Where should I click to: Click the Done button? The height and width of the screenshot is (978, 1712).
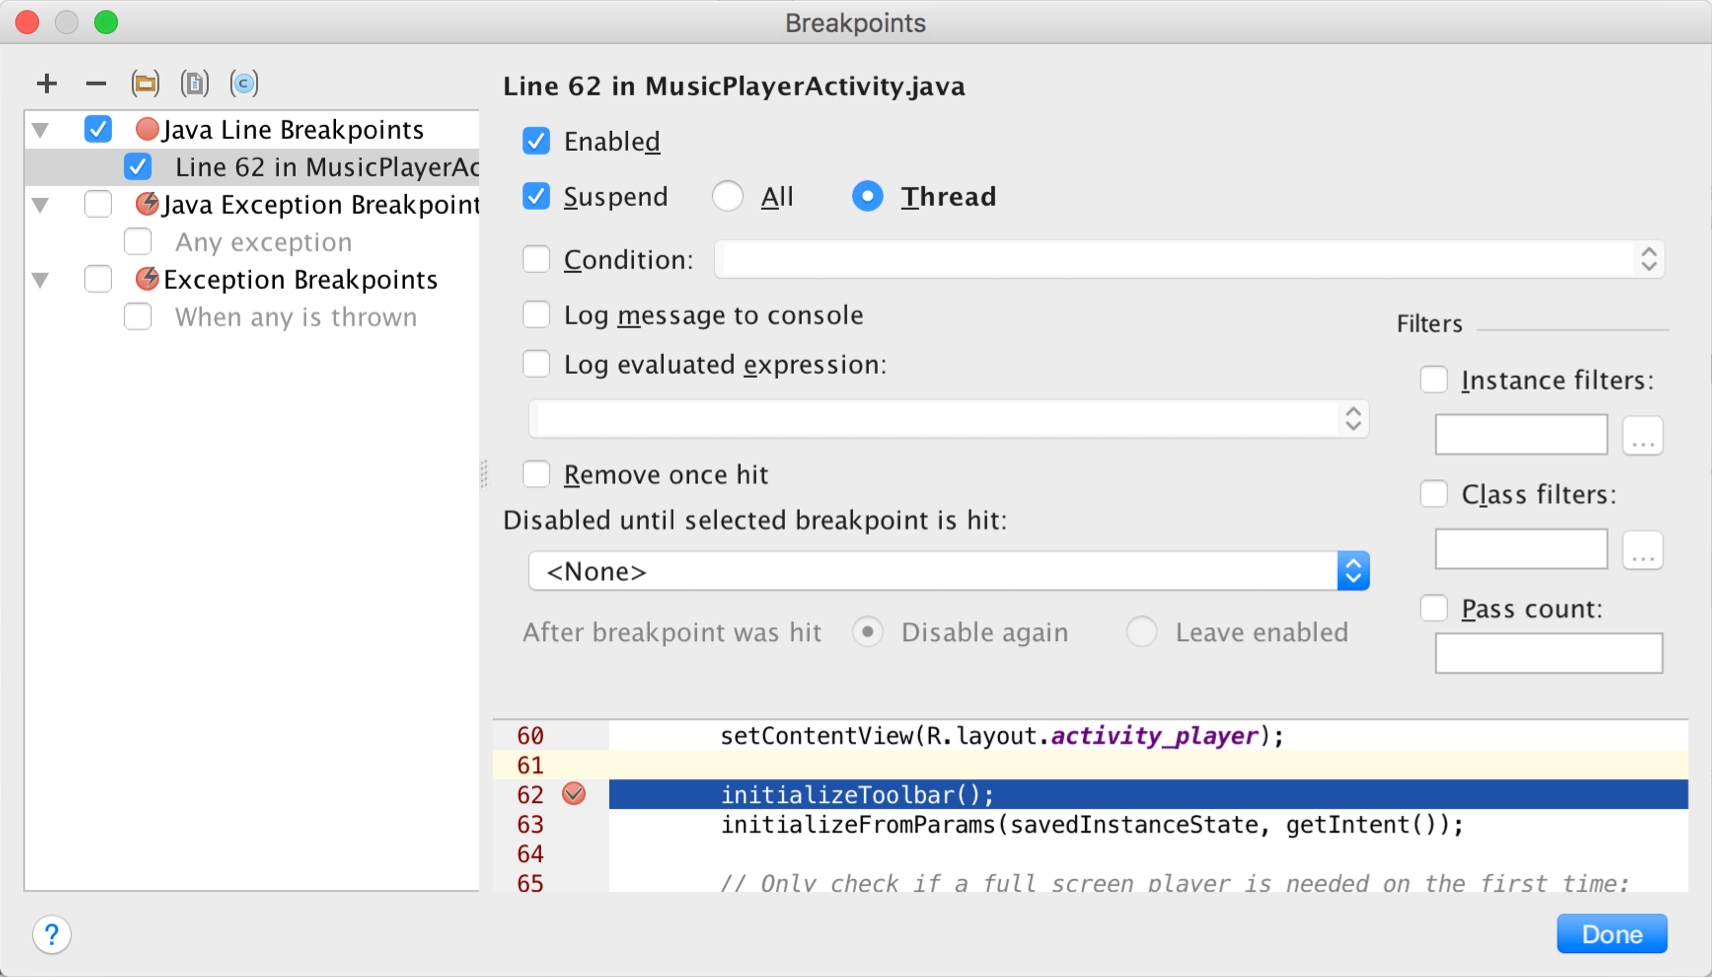point(1611,934)
